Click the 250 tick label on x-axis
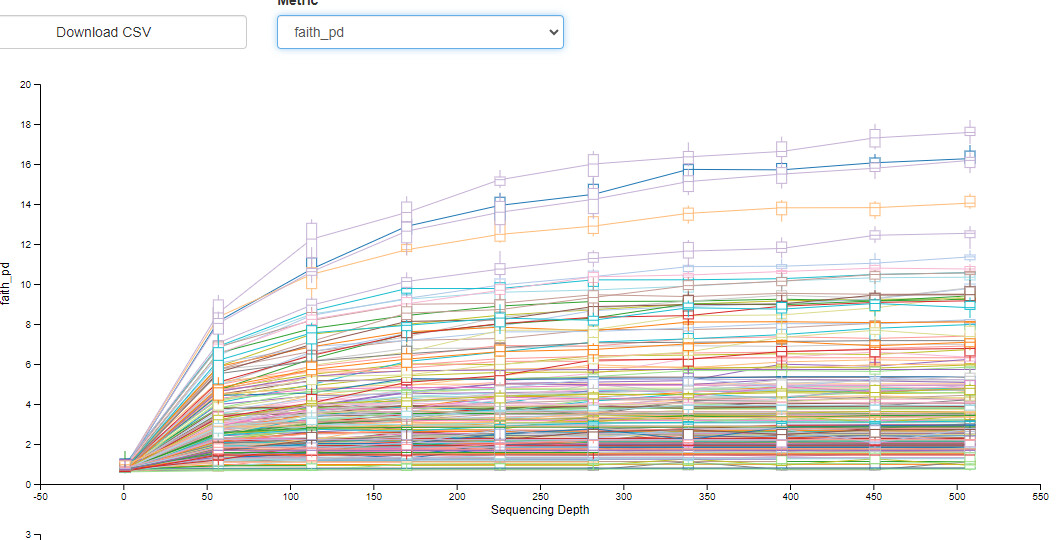Viewport: 1063px width, 540px height. (x=540, y=496)
